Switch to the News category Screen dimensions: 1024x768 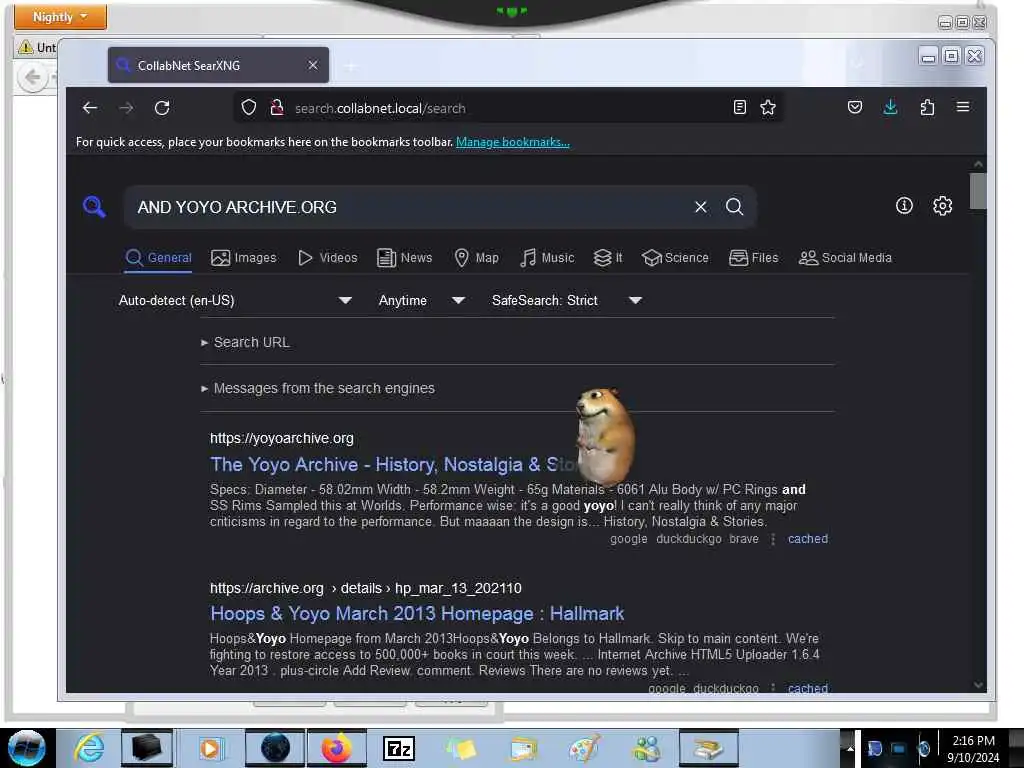click(405, 257)
